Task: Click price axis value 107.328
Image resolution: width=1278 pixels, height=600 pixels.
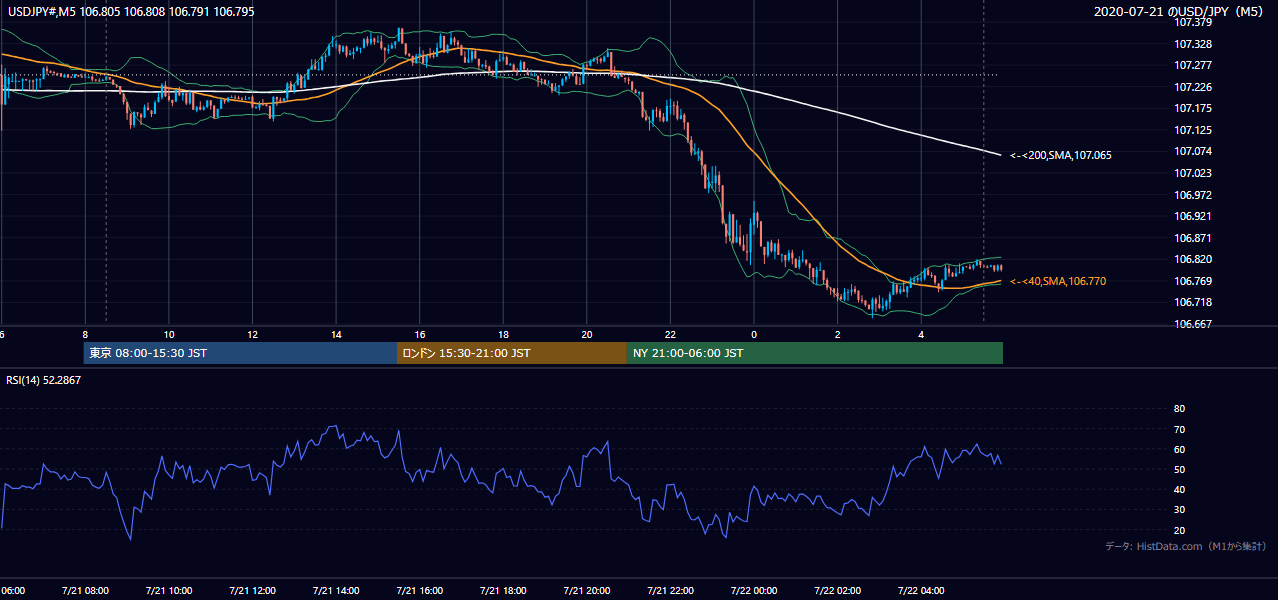Action: (x=1193, y=44)
